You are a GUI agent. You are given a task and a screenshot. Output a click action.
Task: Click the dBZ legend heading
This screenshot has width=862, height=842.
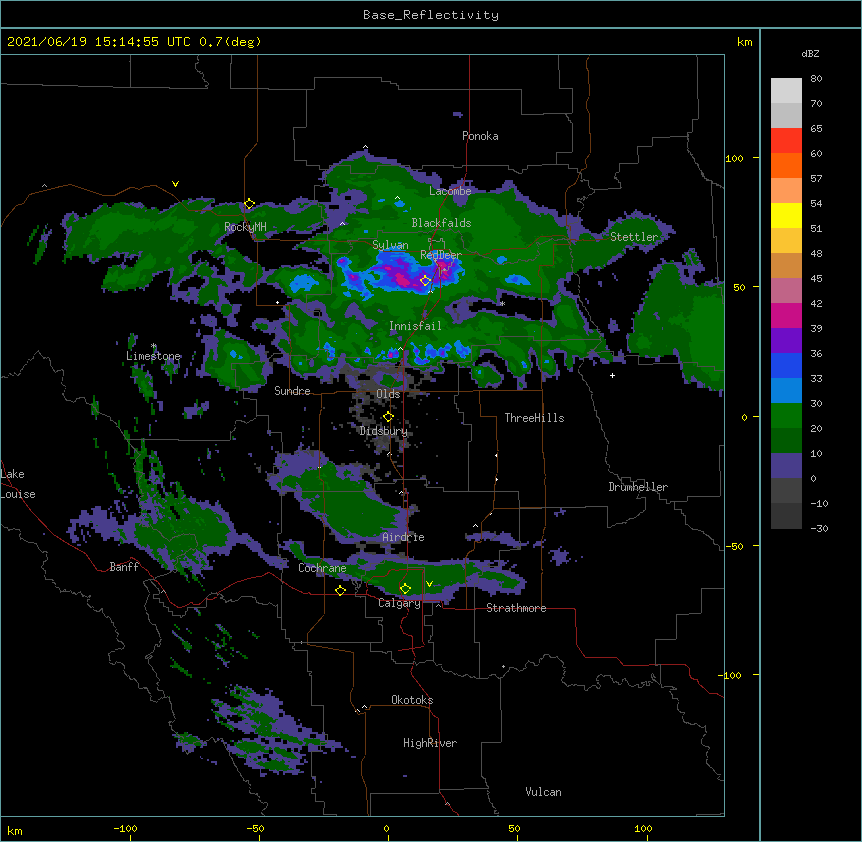[x=810, y=54]
